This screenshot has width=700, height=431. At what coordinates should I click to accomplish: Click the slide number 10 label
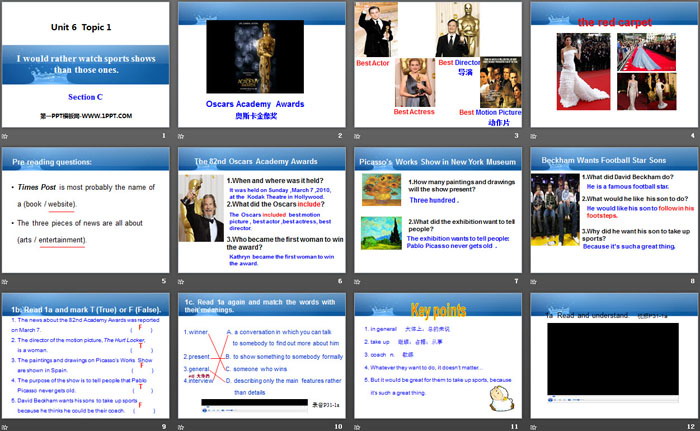(x=338, y=427)
